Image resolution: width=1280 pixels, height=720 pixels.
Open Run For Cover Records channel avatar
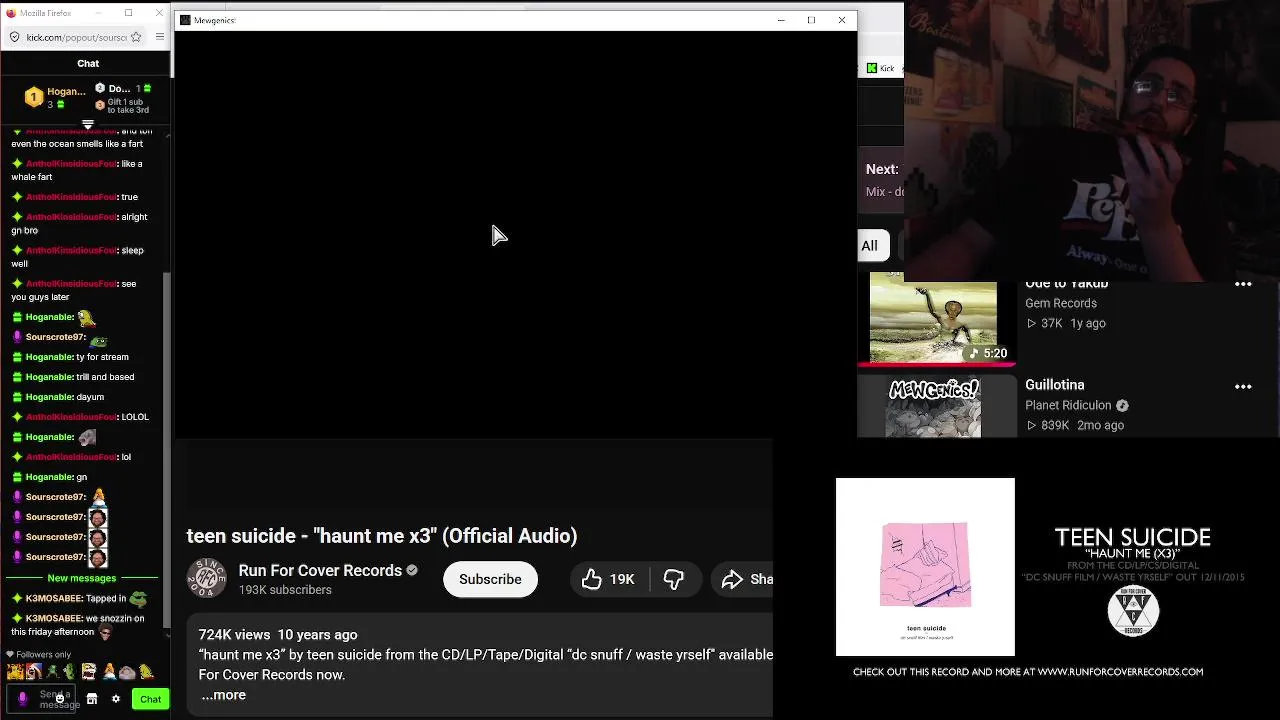(206, 579)
